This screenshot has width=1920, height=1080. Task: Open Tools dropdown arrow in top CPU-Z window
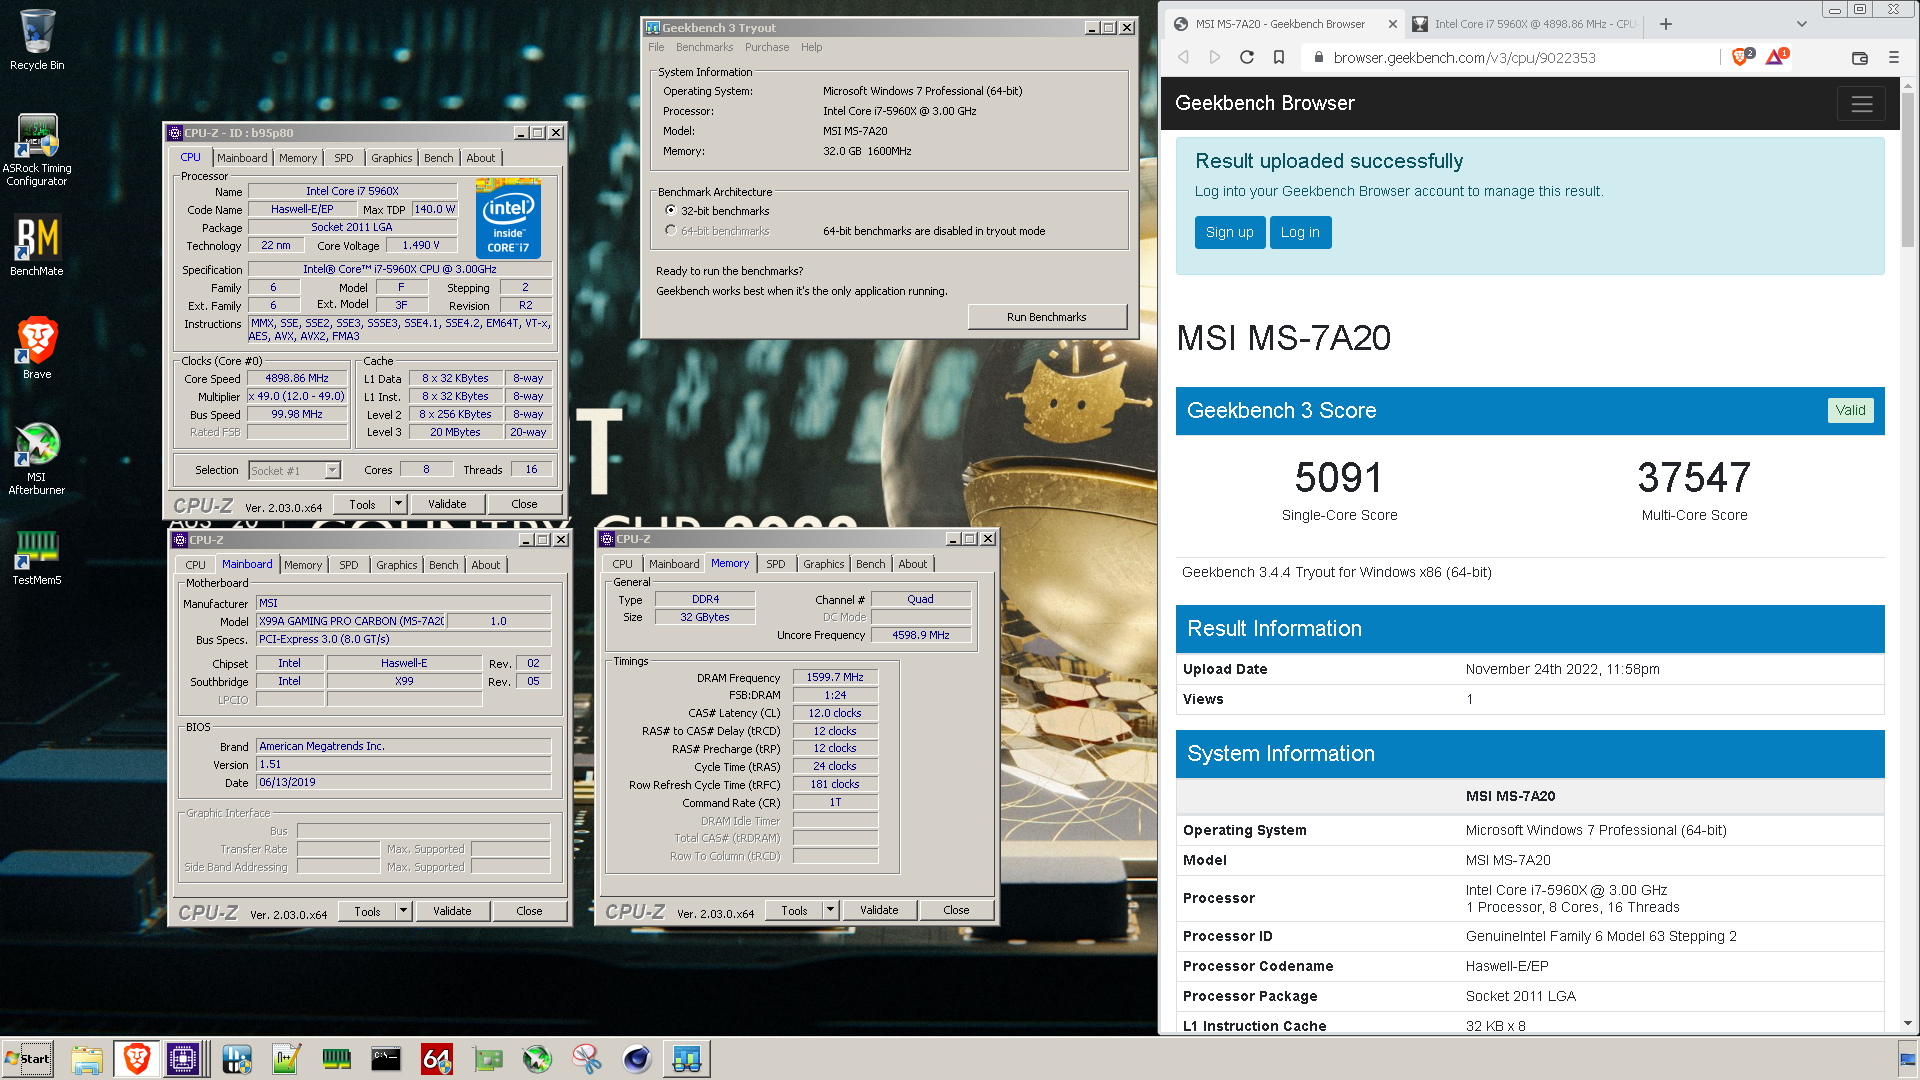pos(398,504)
